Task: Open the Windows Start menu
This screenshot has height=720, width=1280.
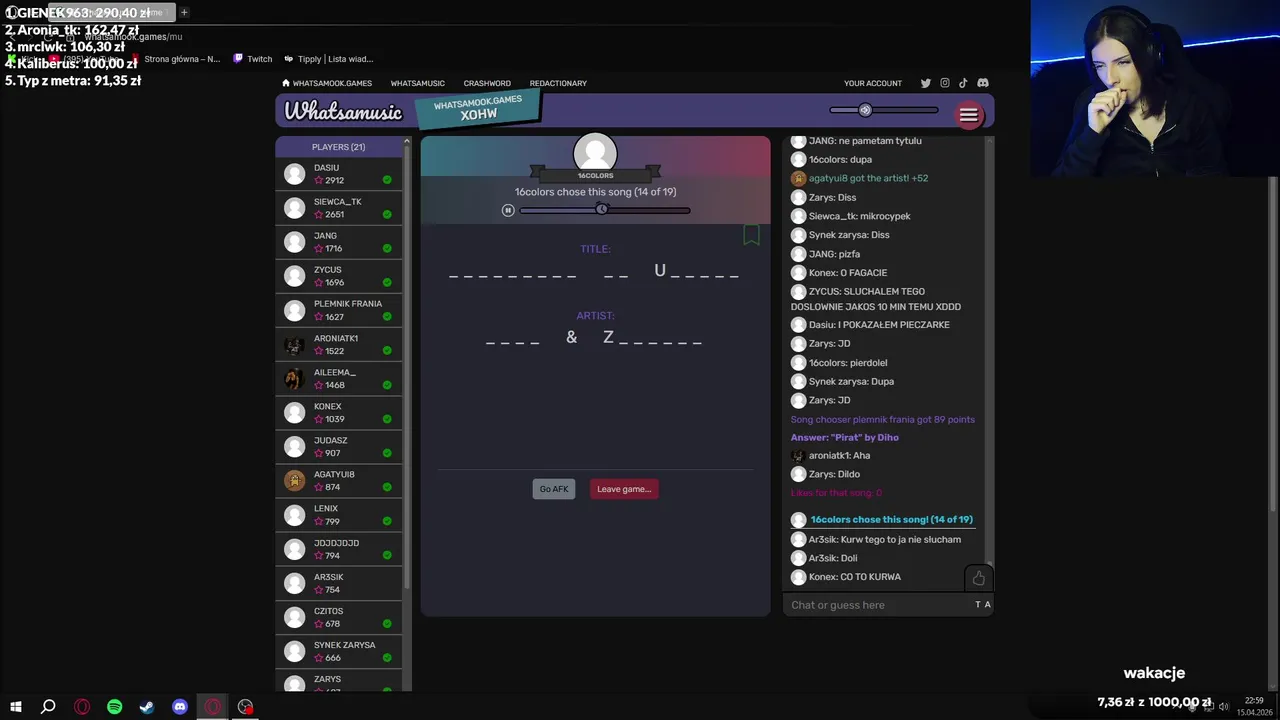Action: point(16,707)
